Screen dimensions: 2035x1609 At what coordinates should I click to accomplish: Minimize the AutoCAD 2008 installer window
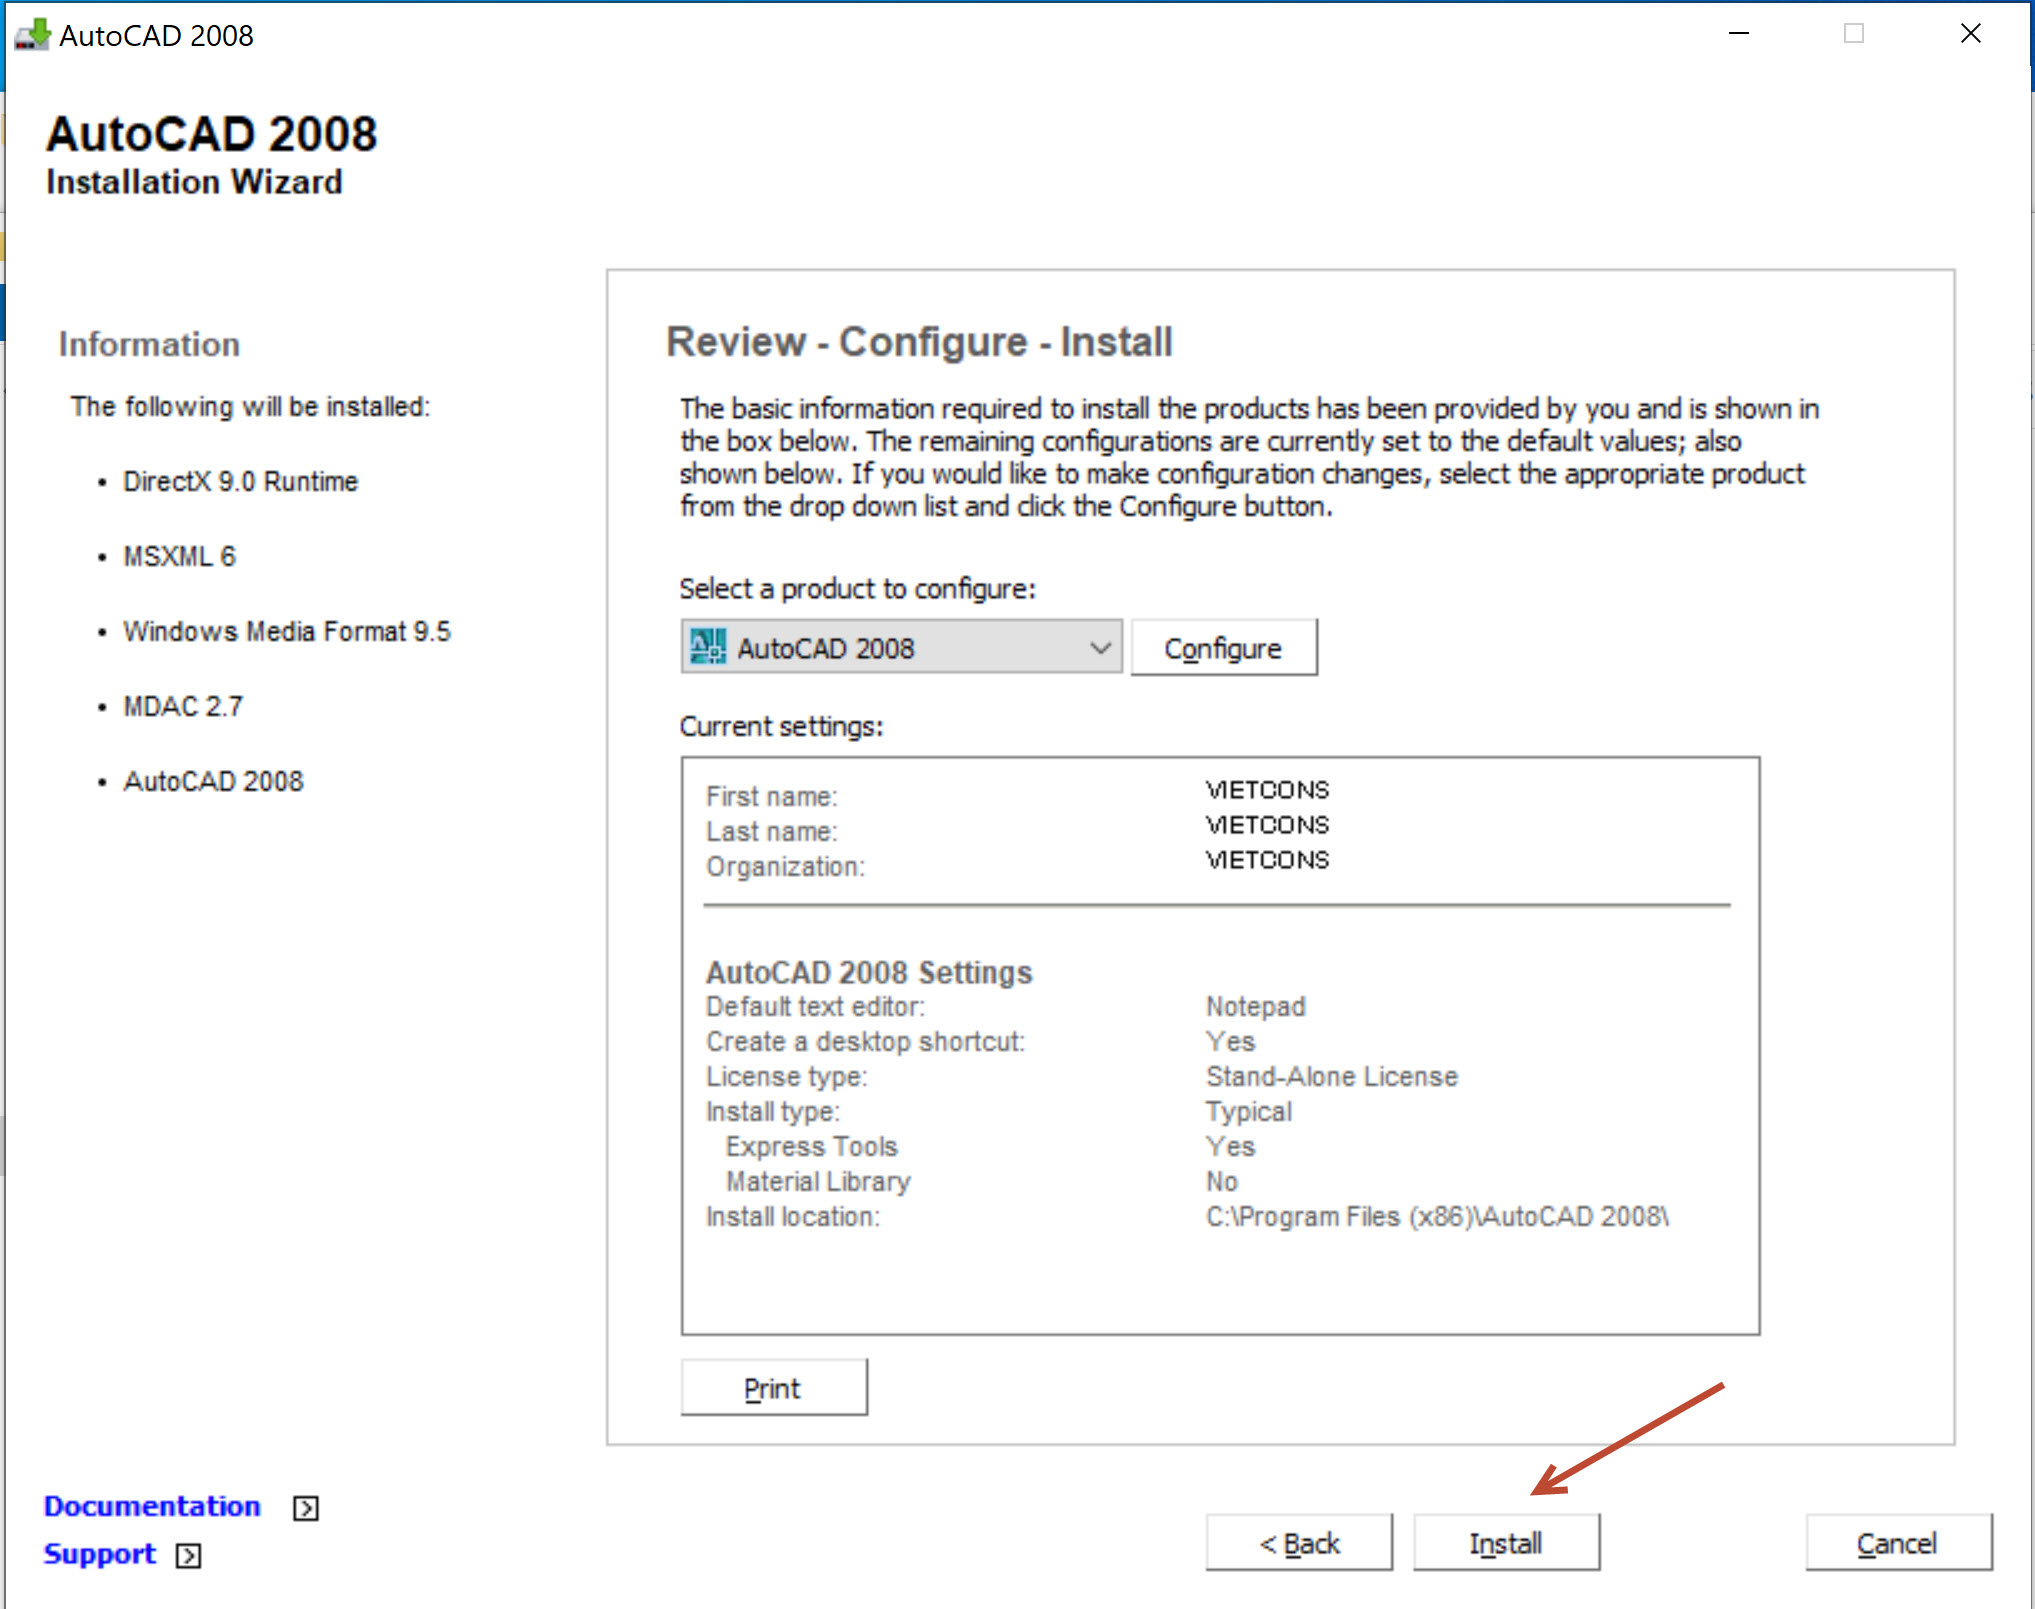[1738, 33]
